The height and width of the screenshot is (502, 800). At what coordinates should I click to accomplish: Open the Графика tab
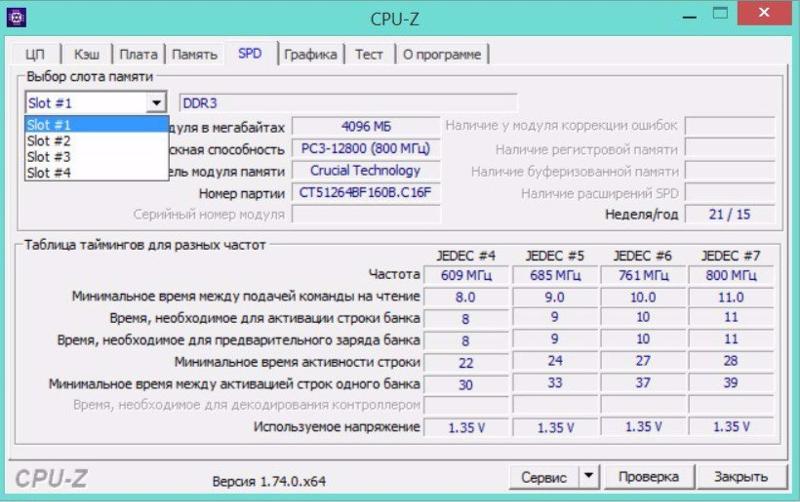click(310, 54)
